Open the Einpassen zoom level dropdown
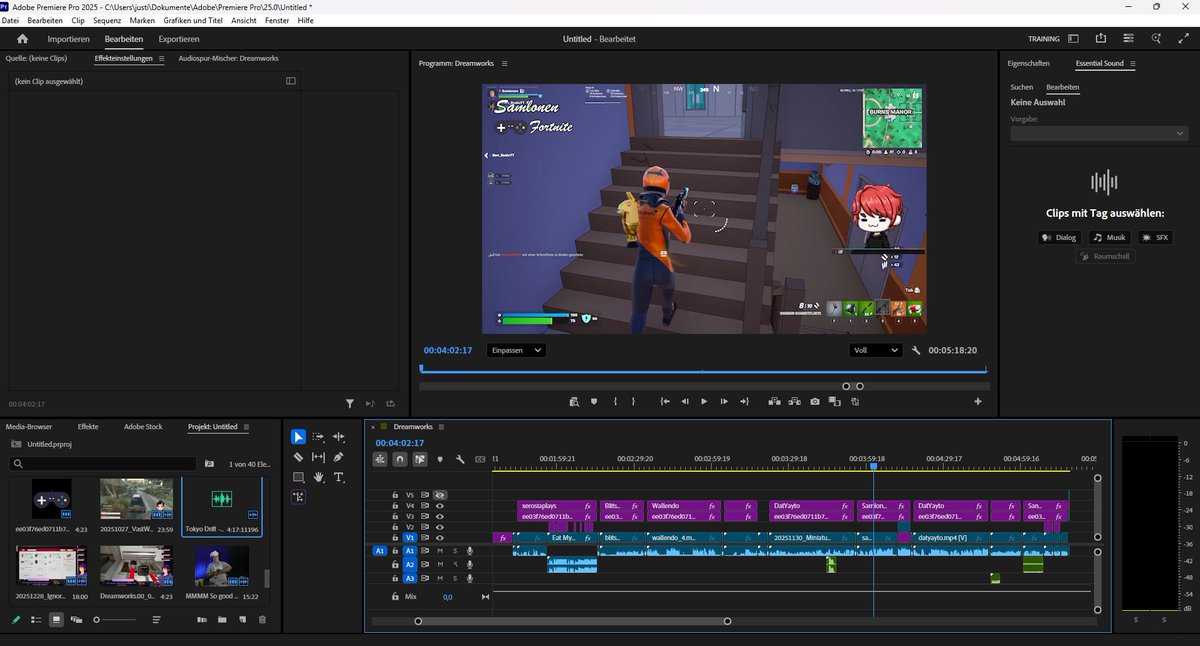 [x=516, y=351]
